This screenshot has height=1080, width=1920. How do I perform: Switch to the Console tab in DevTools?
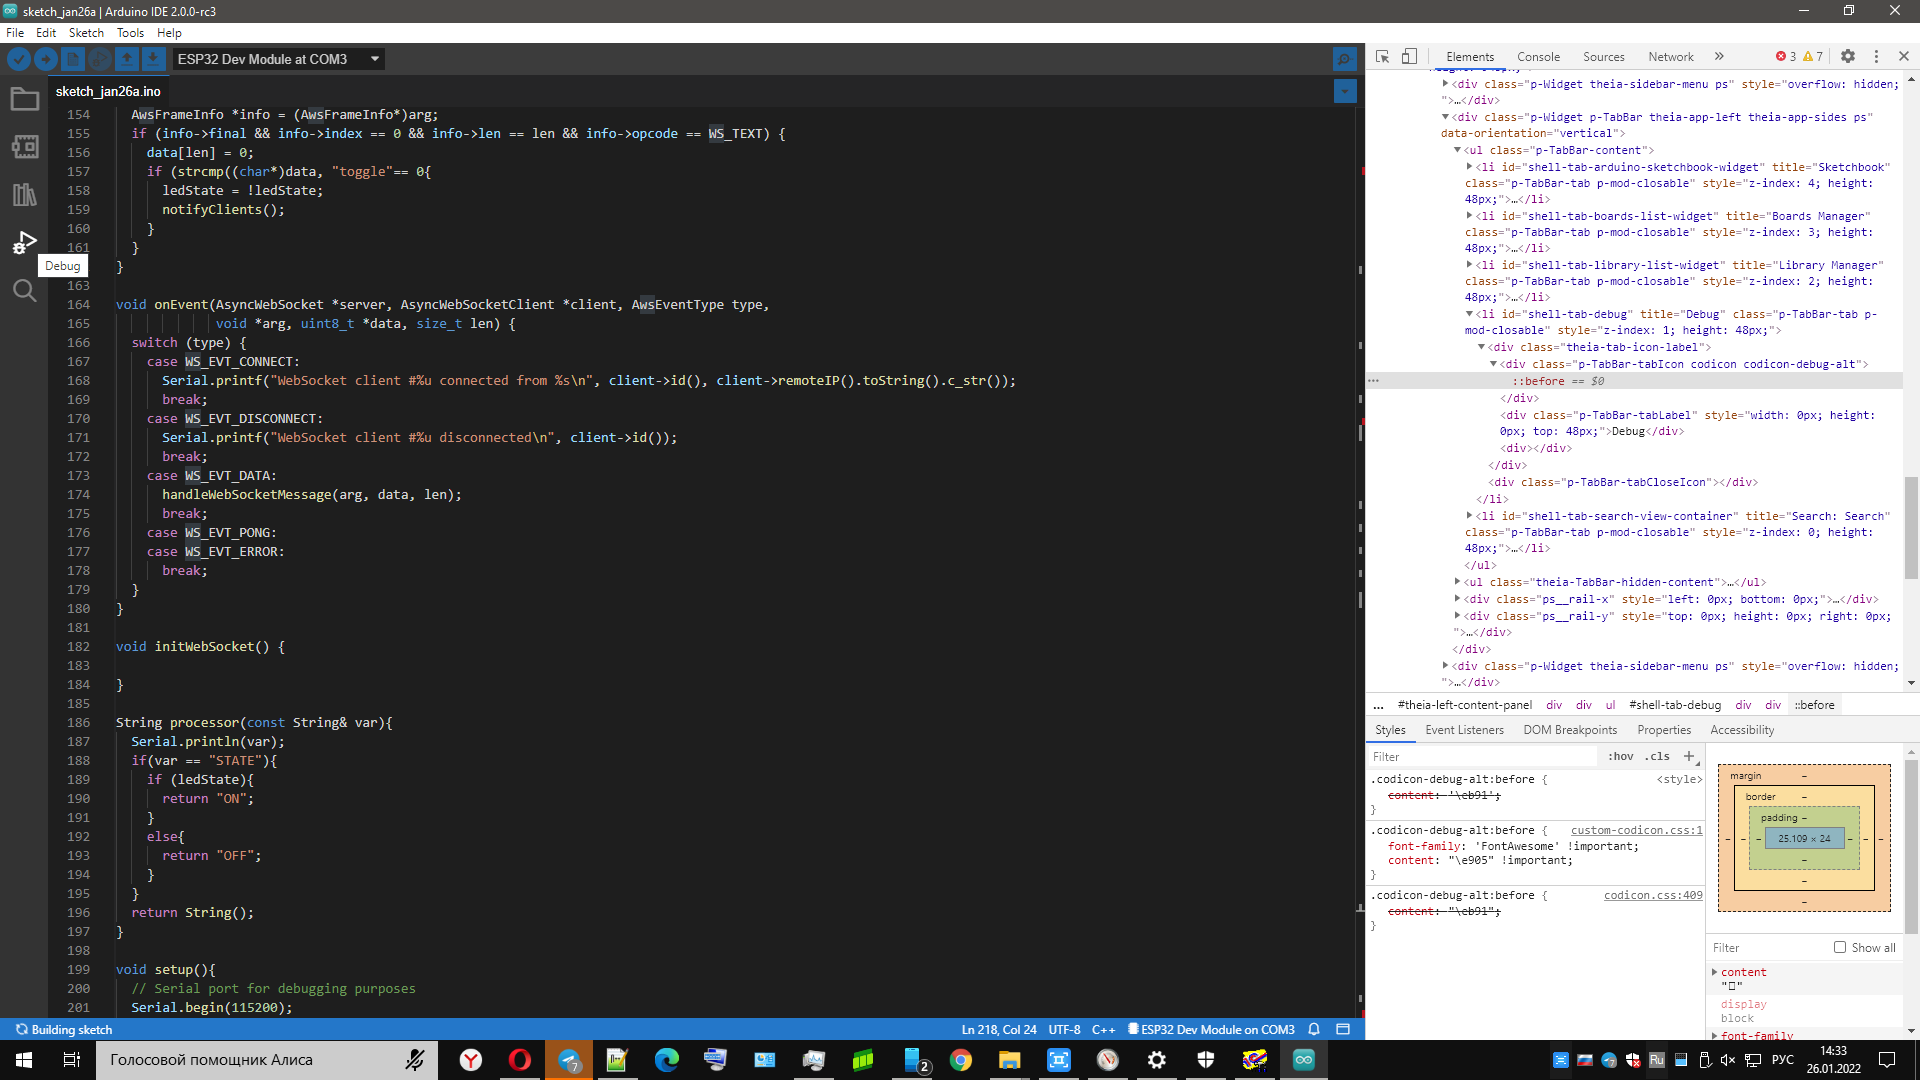(1537, 57)
